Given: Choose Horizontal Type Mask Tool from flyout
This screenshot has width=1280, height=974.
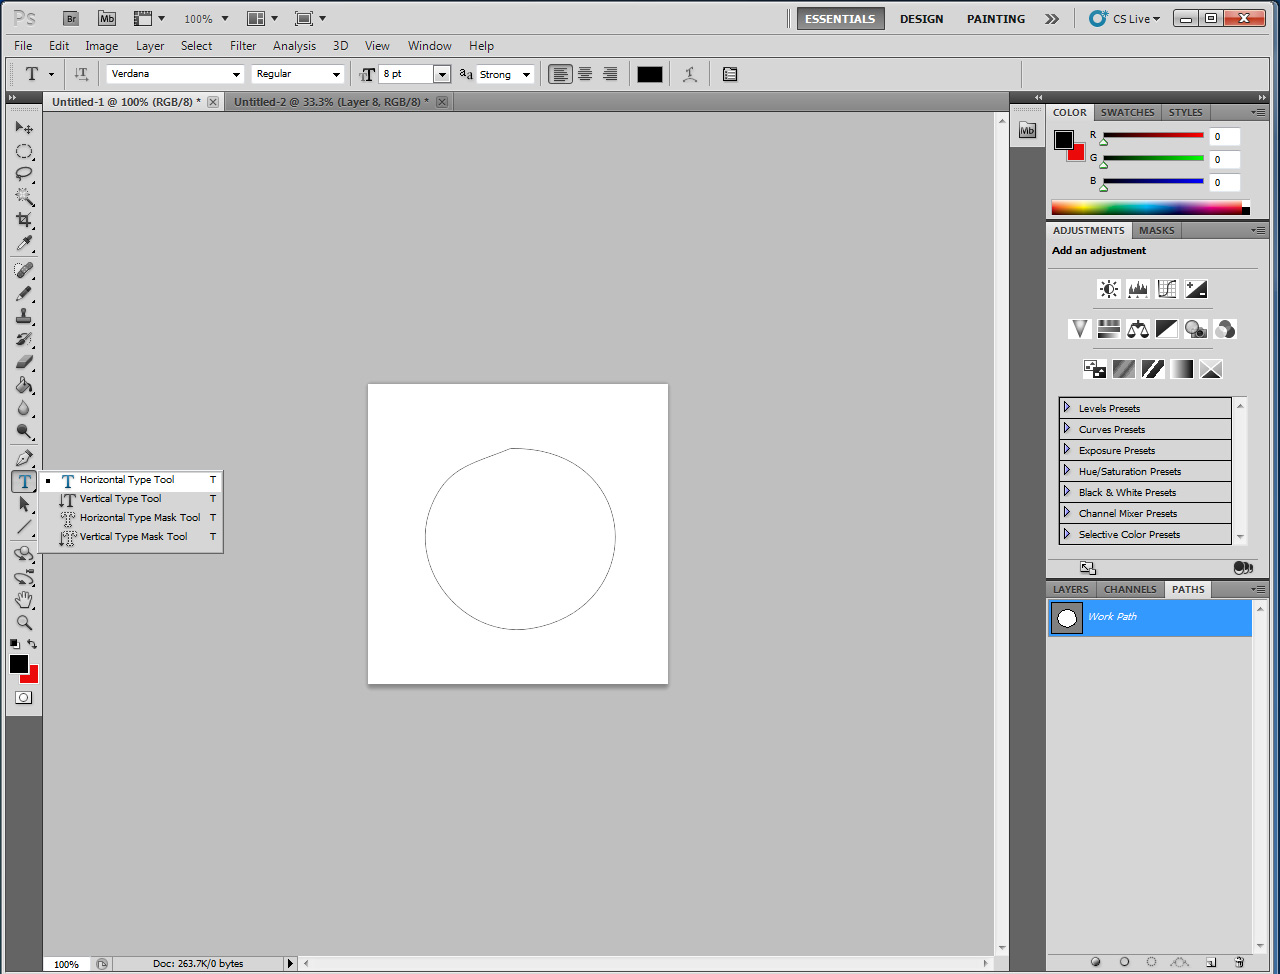Looking at the screenshot, I should [x=131, y=518].
